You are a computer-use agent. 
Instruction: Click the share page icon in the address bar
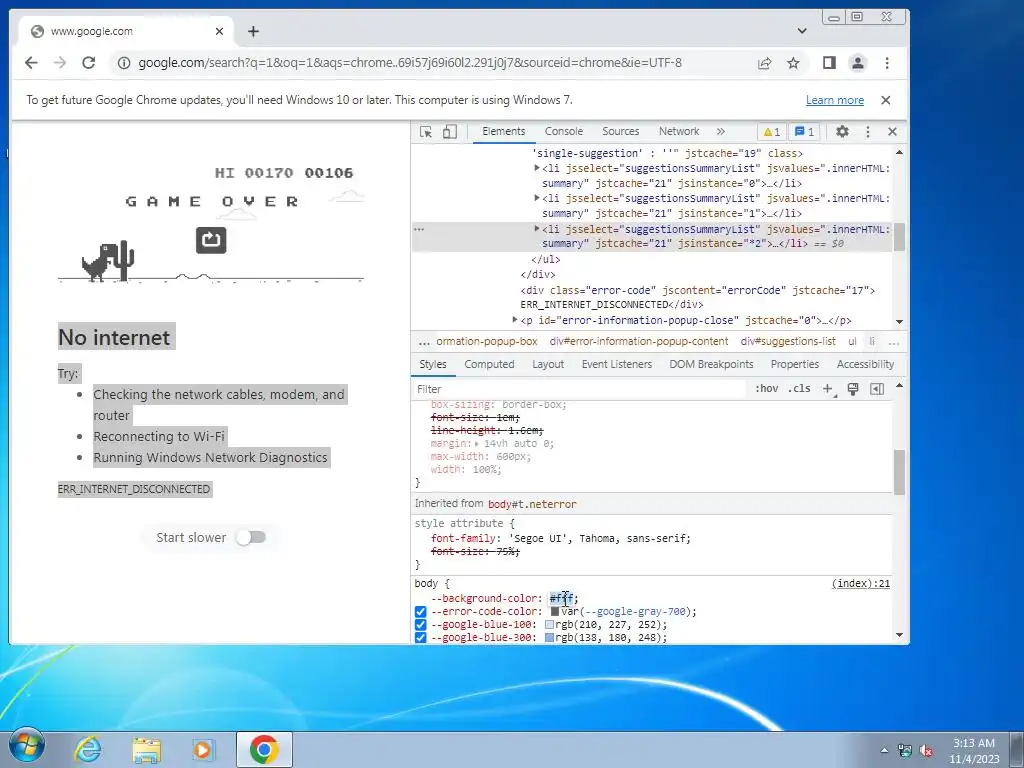coord(764,63)
